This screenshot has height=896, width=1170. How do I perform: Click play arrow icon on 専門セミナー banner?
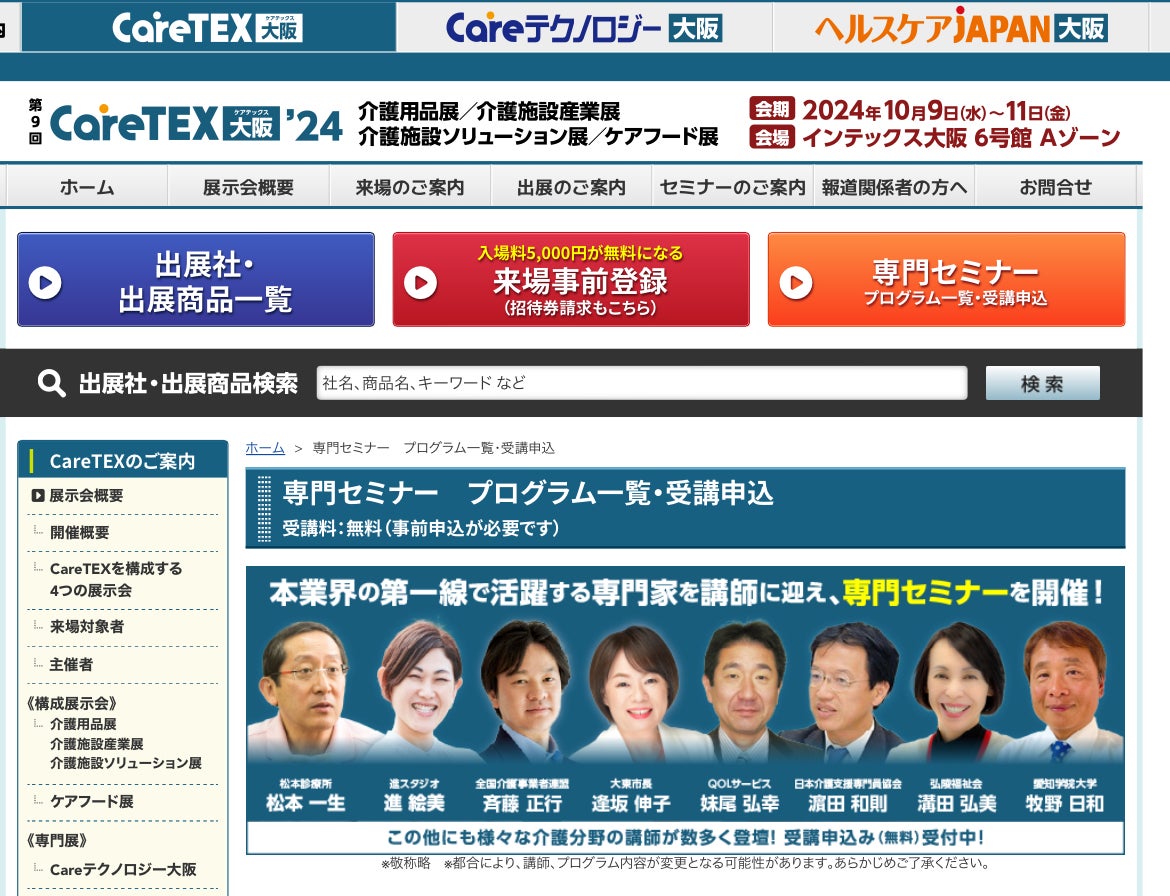pyautogui.click(x=796, y=283)
